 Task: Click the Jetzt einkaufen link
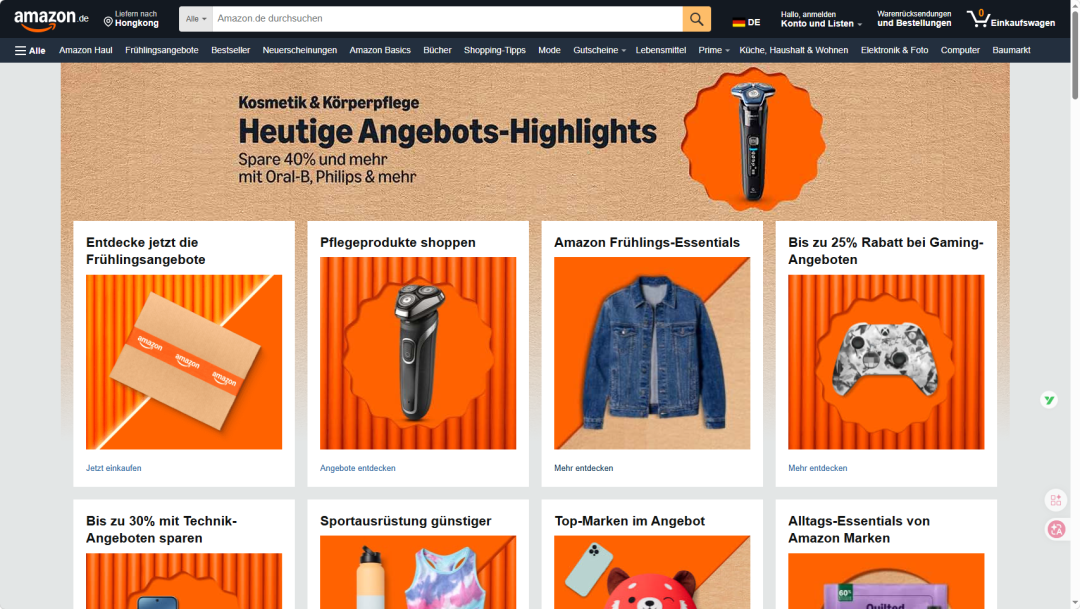click(x=114, y=468)
